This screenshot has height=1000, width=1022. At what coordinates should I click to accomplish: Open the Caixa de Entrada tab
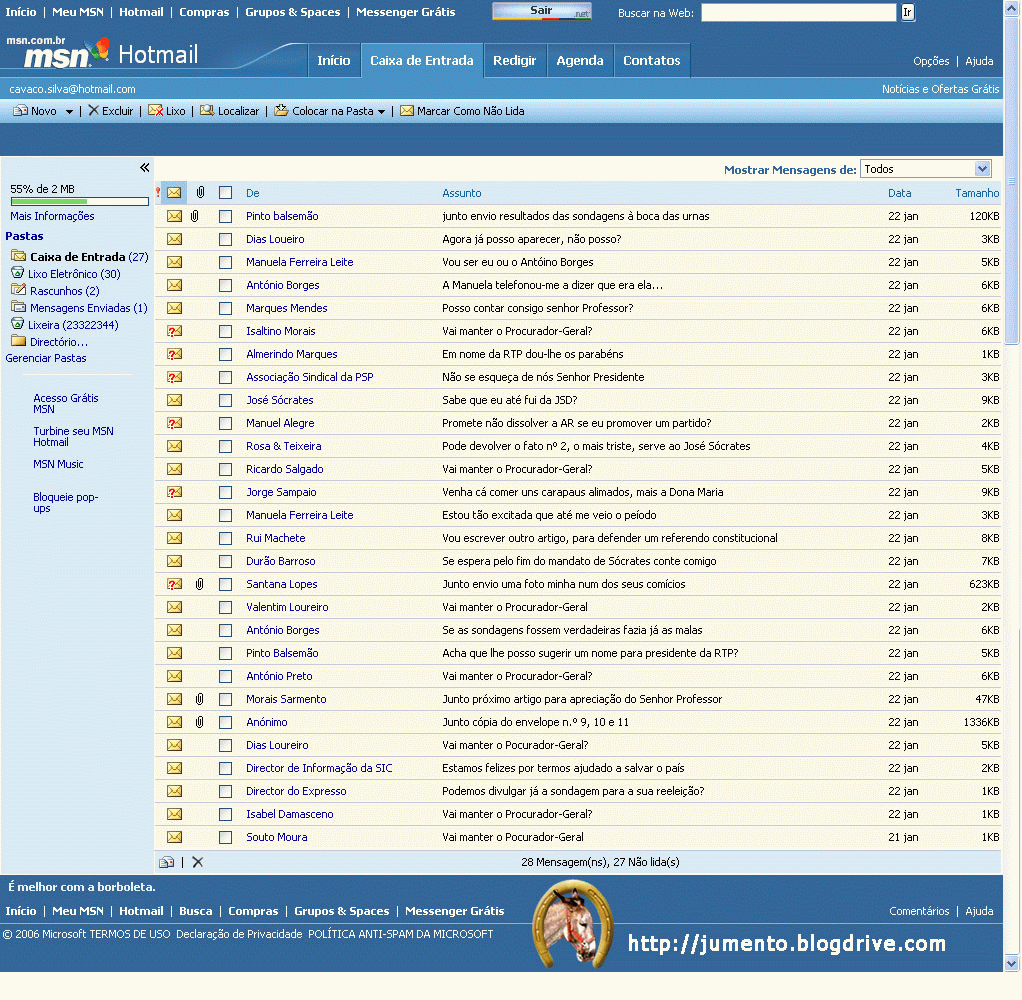click(x=422, y=61)
